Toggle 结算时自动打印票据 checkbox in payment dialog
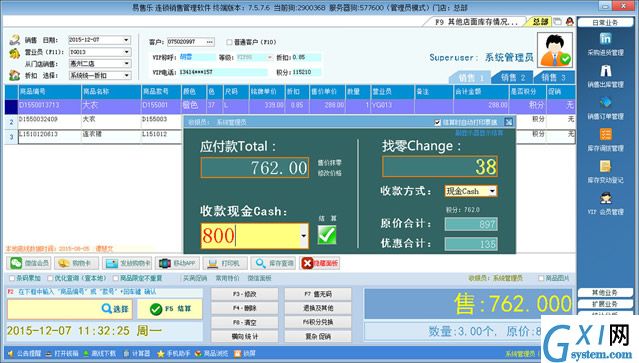 pos(437,122)
